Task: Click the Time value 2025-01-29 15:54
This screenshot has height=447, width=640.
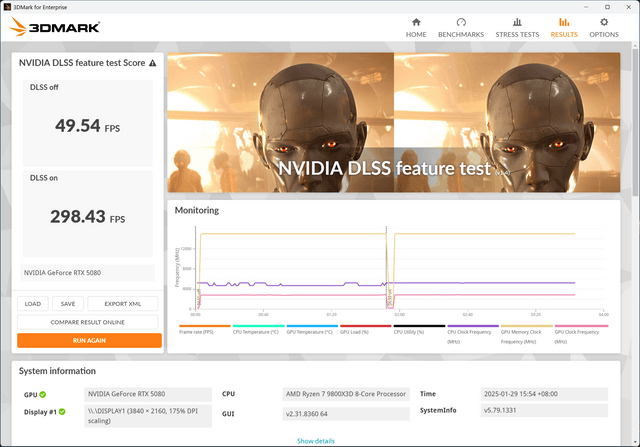Action: click(x=544, y=394)
